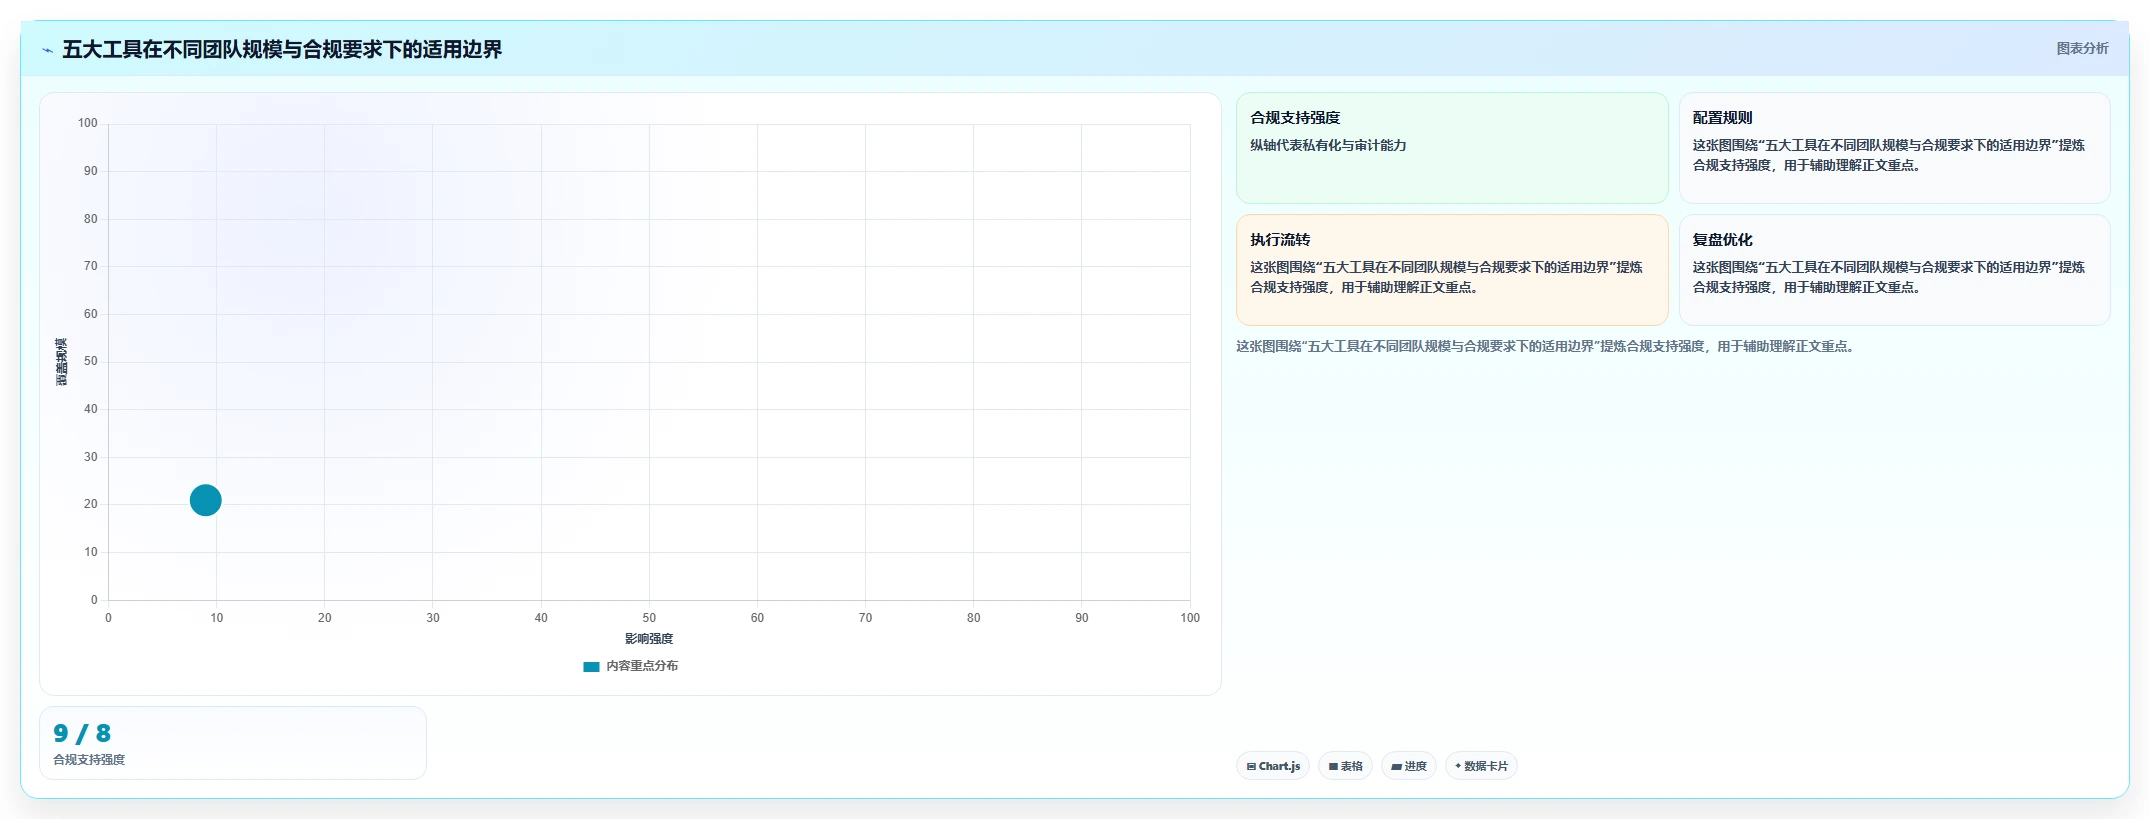Click the x-axis tick label 90
The image size is (2150, 819).
tap(1082, 618)
